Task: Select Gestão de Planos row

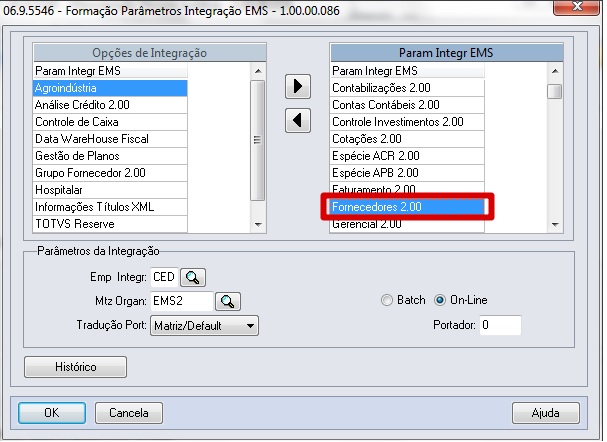Action: point(110,156)
